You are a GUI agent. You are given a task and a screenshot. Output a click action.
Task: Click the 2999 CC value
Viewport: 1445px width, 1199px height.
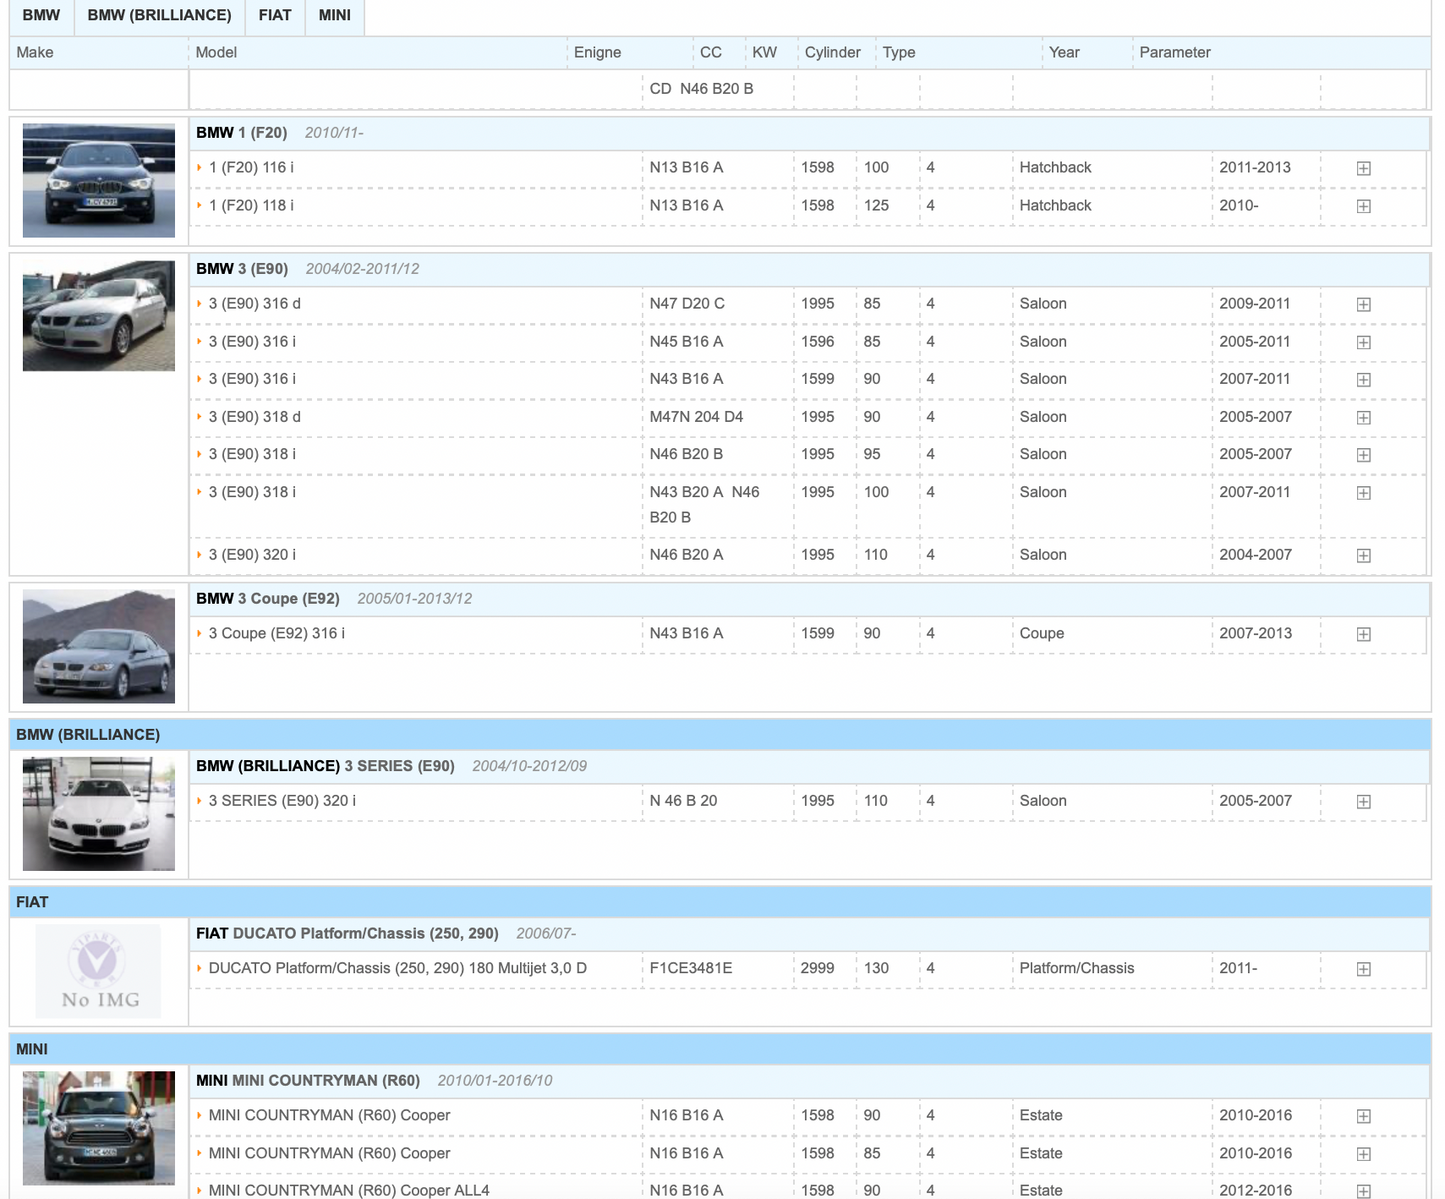point(817,968)
